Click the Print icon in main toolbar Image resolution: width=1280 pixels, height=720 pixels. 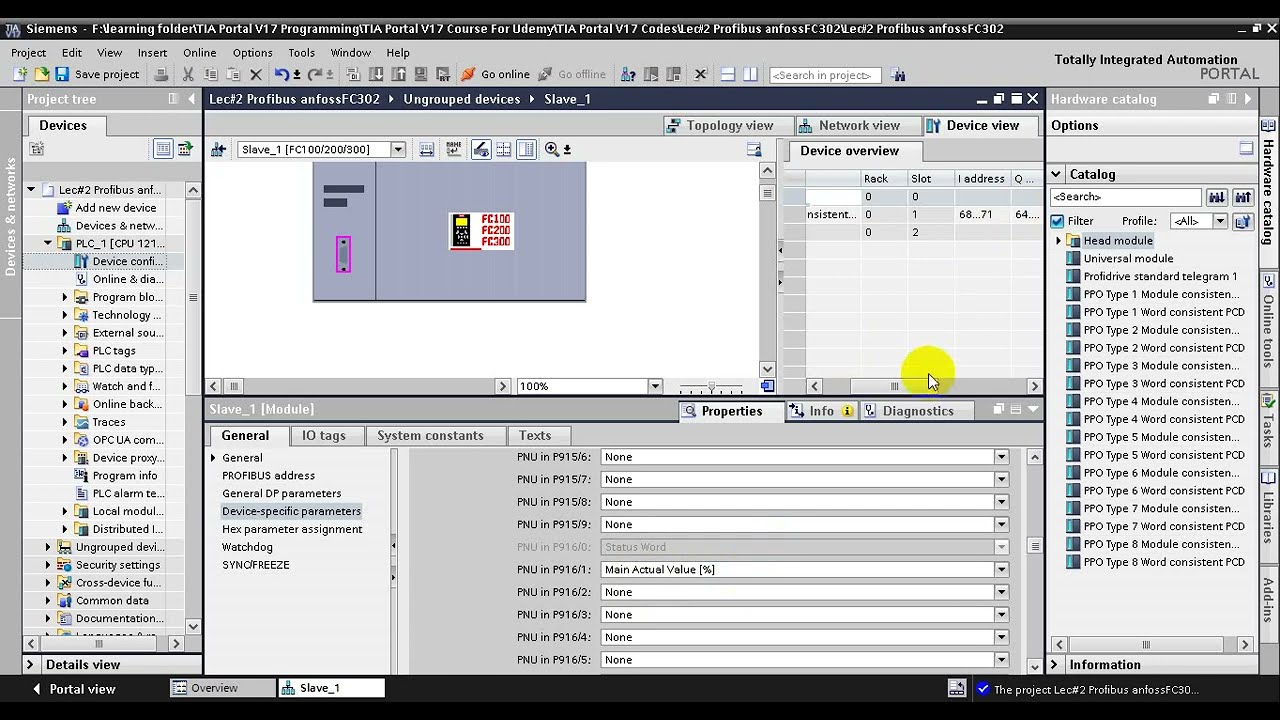click(x=161, y=75)
